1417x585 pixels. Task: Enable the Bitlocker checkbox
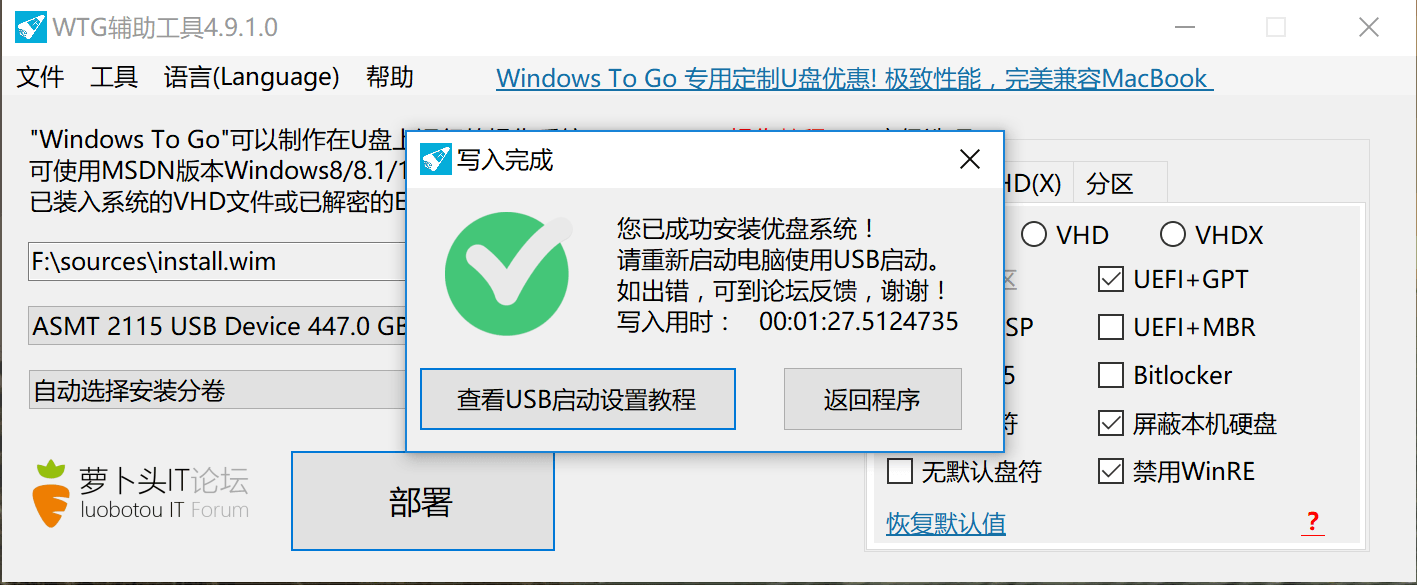pyautogui.click(x=1111, y=375)
